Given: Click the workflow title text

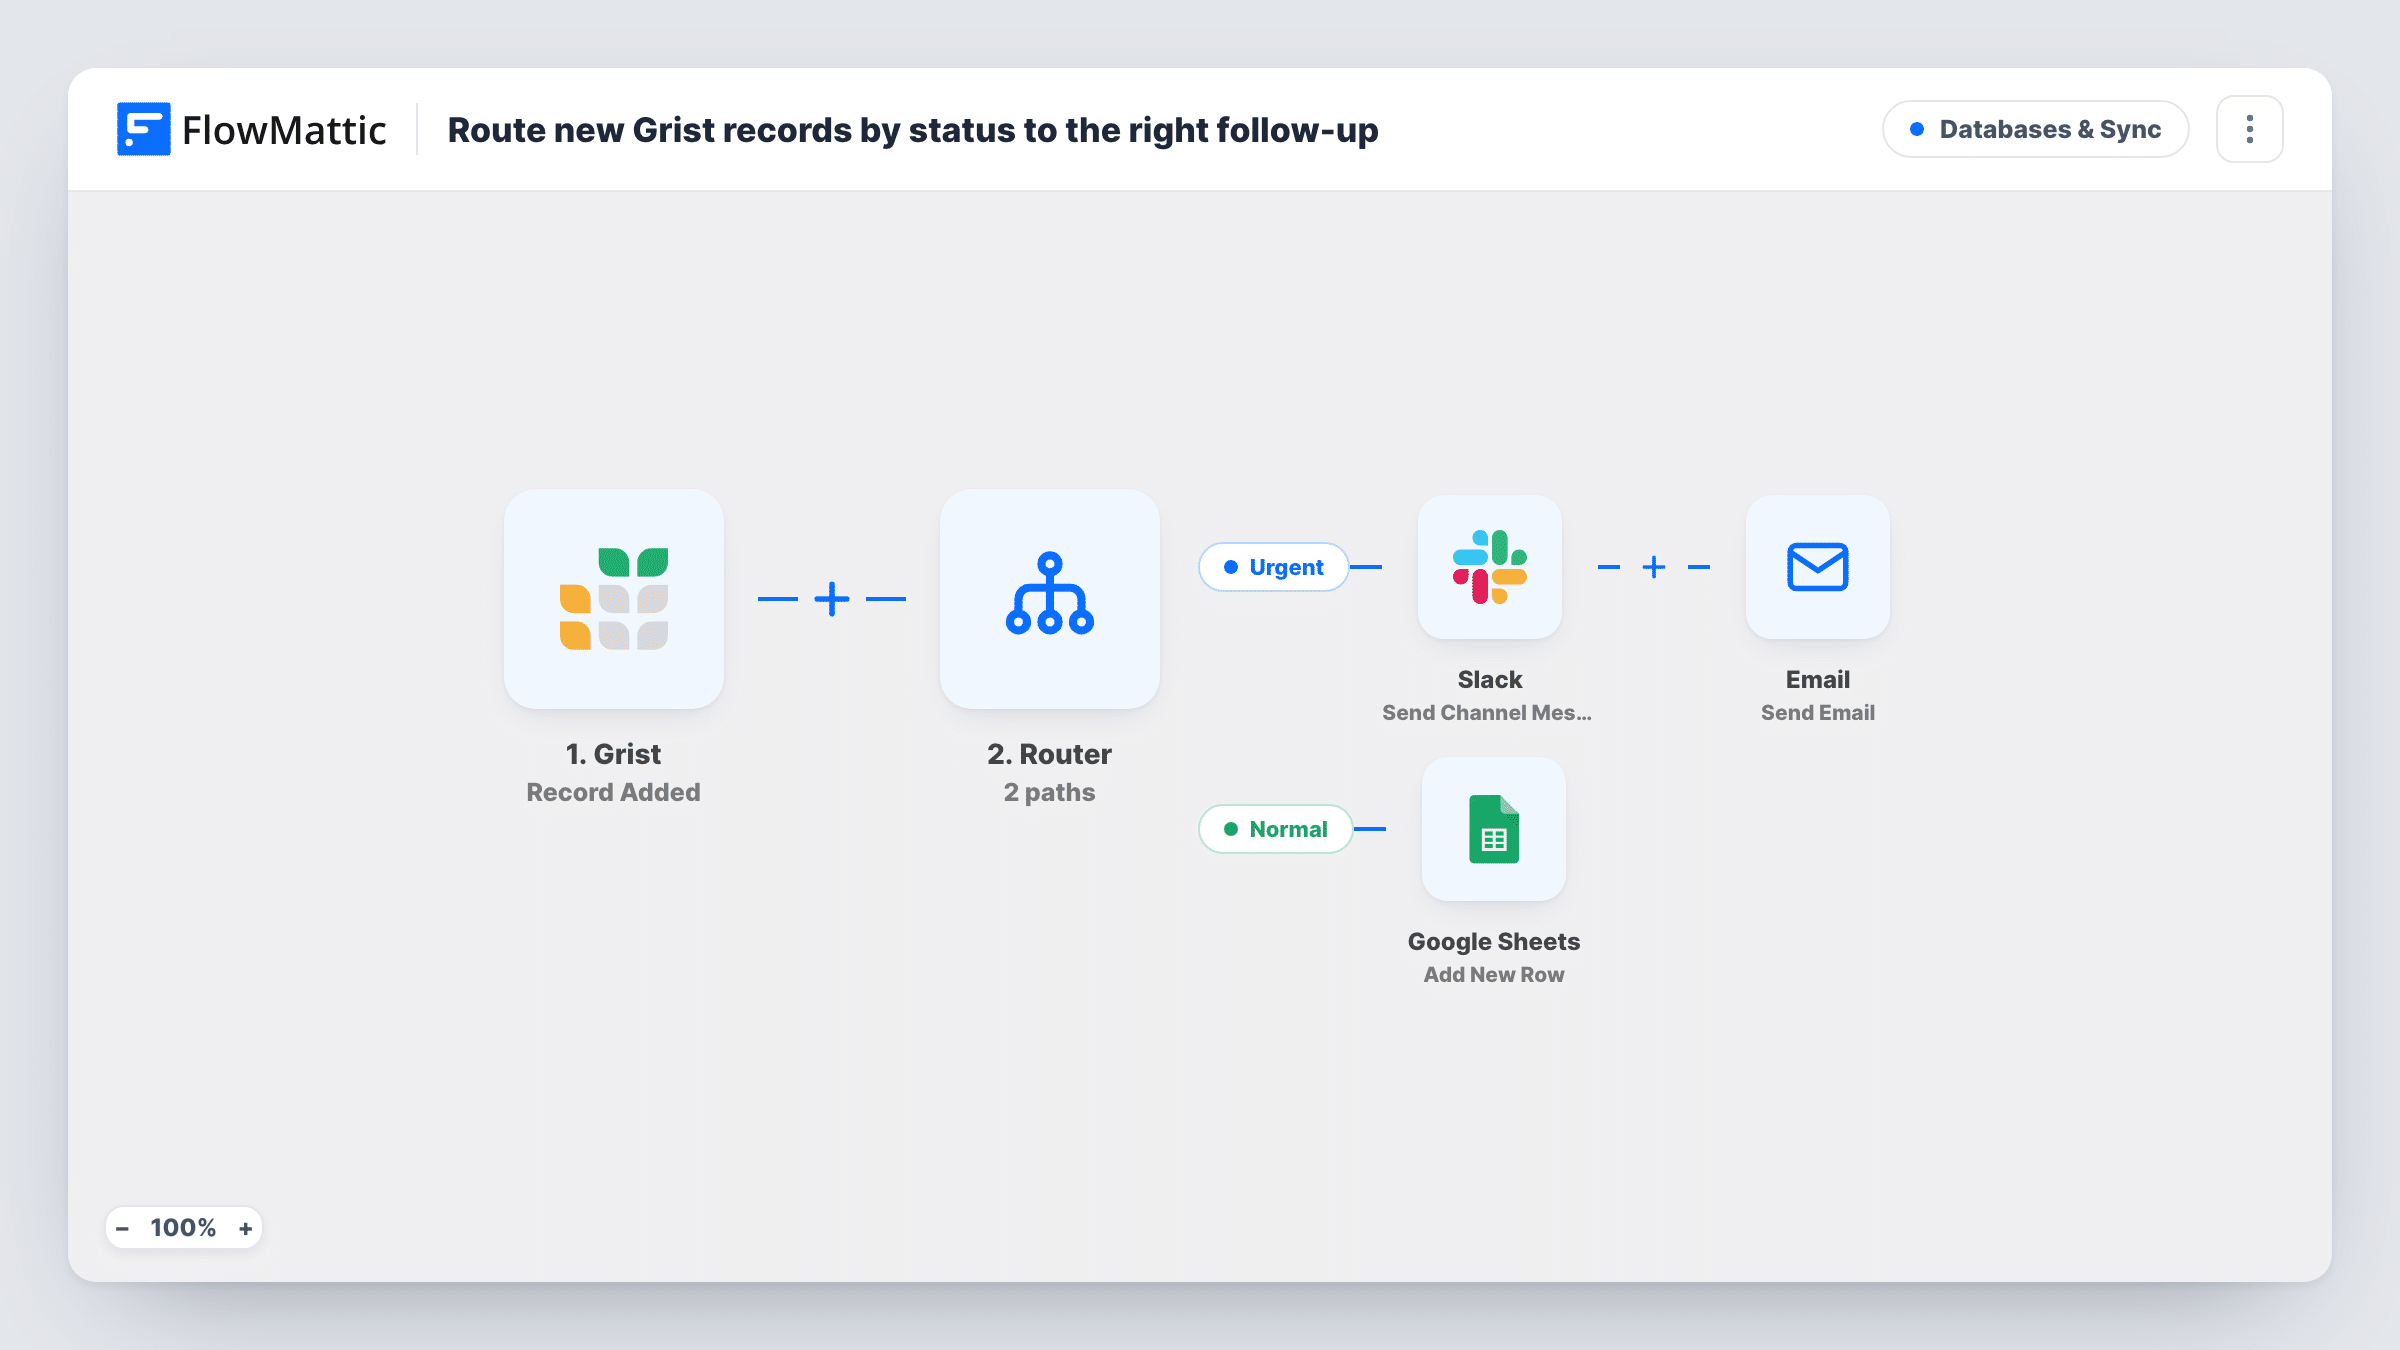Looking at the screenshot, I should 912,130.
